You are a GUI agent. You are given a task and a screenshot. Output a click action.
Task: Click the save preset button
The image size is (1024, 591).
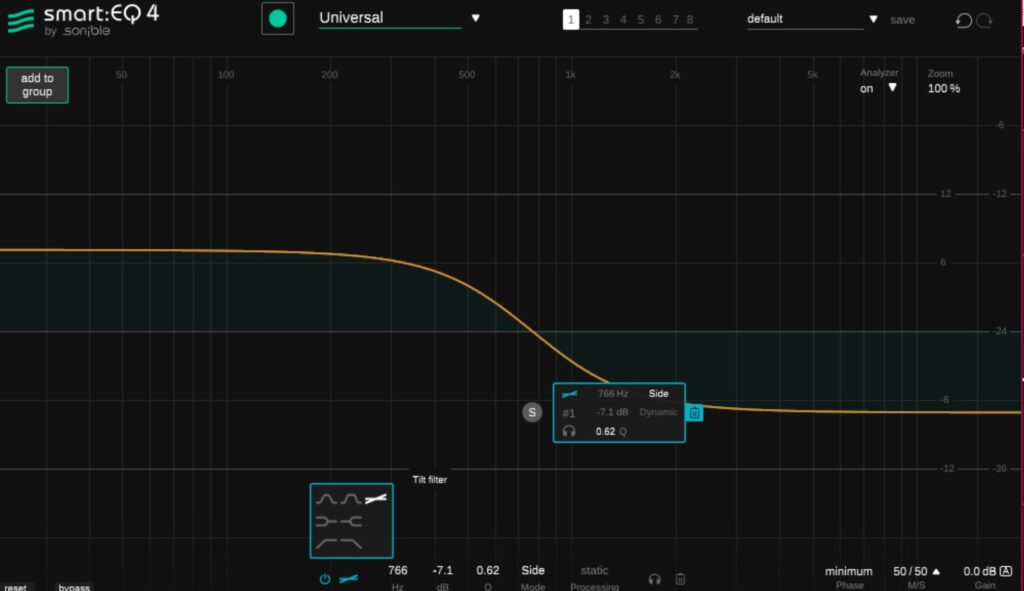tap(902, 20)
